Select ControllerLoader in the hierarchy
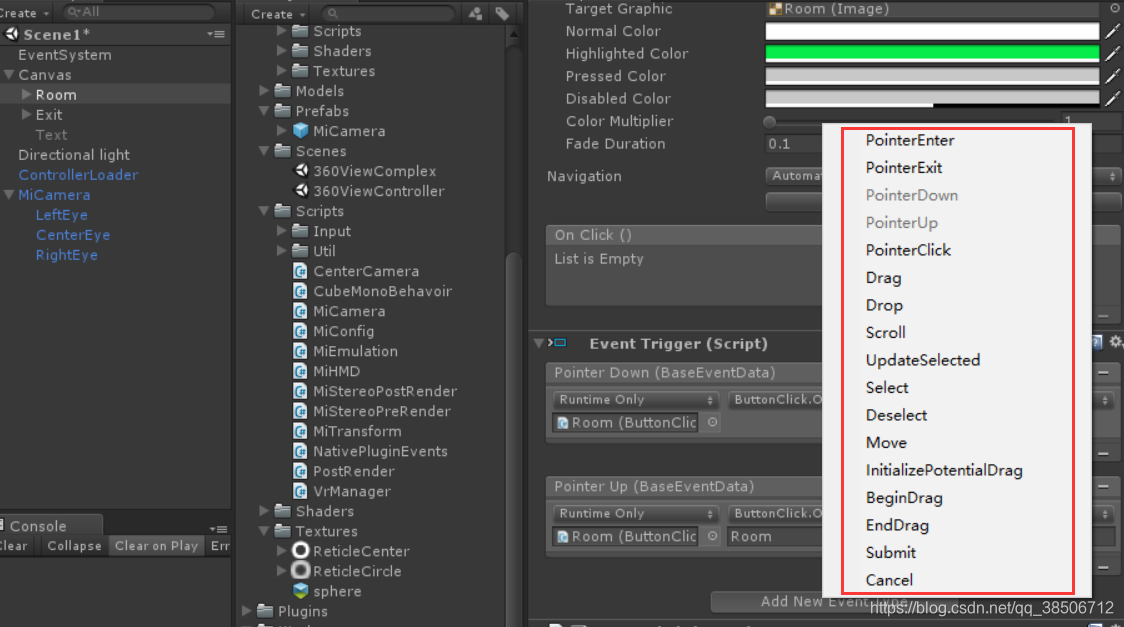The width and height of the screenshot is (1124, 627). coord(78,175)
